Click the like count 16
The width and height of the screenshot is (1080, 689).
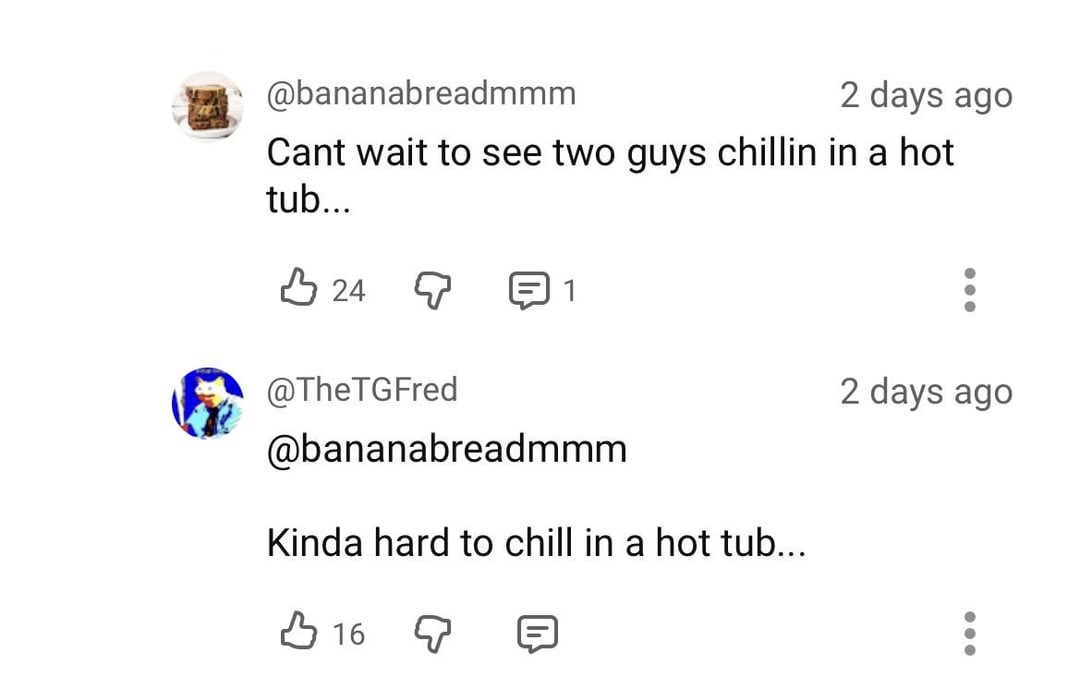[348, 634]
